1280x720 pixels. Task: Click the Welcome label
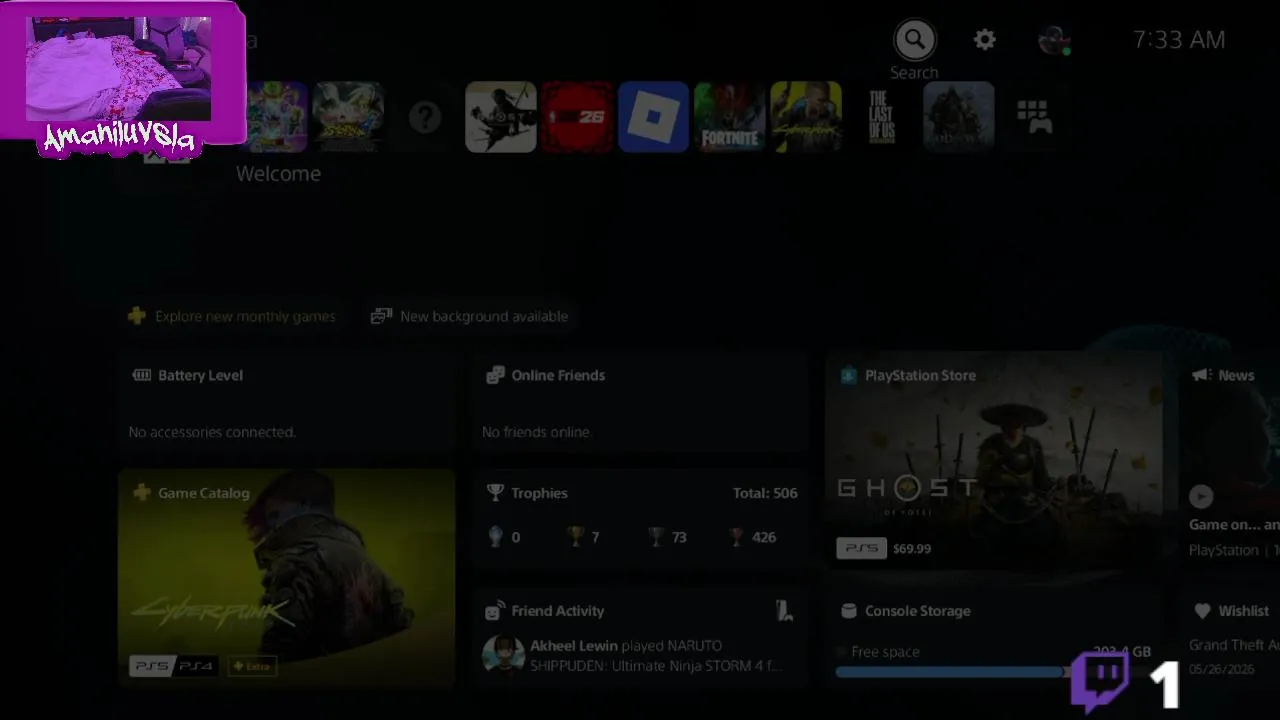278,174
